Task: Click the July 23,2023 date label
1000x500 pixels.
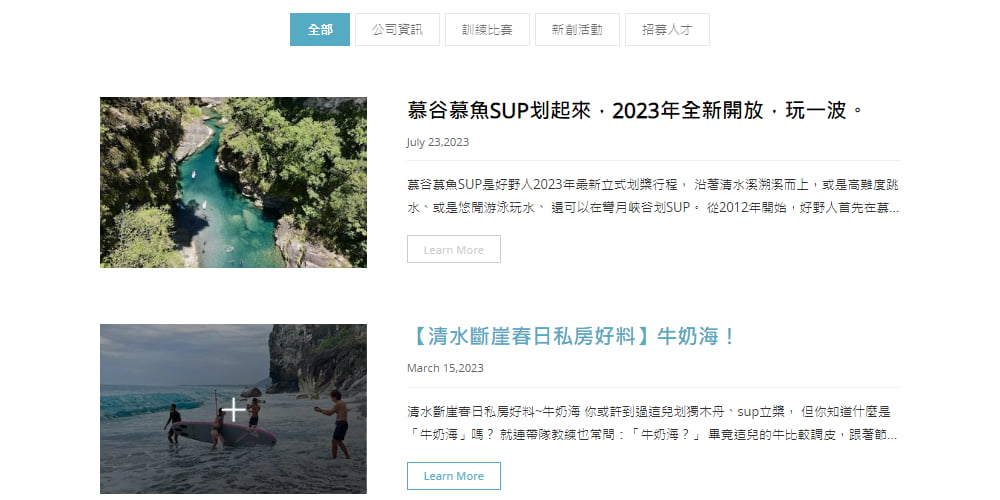Action: point(438,142)
